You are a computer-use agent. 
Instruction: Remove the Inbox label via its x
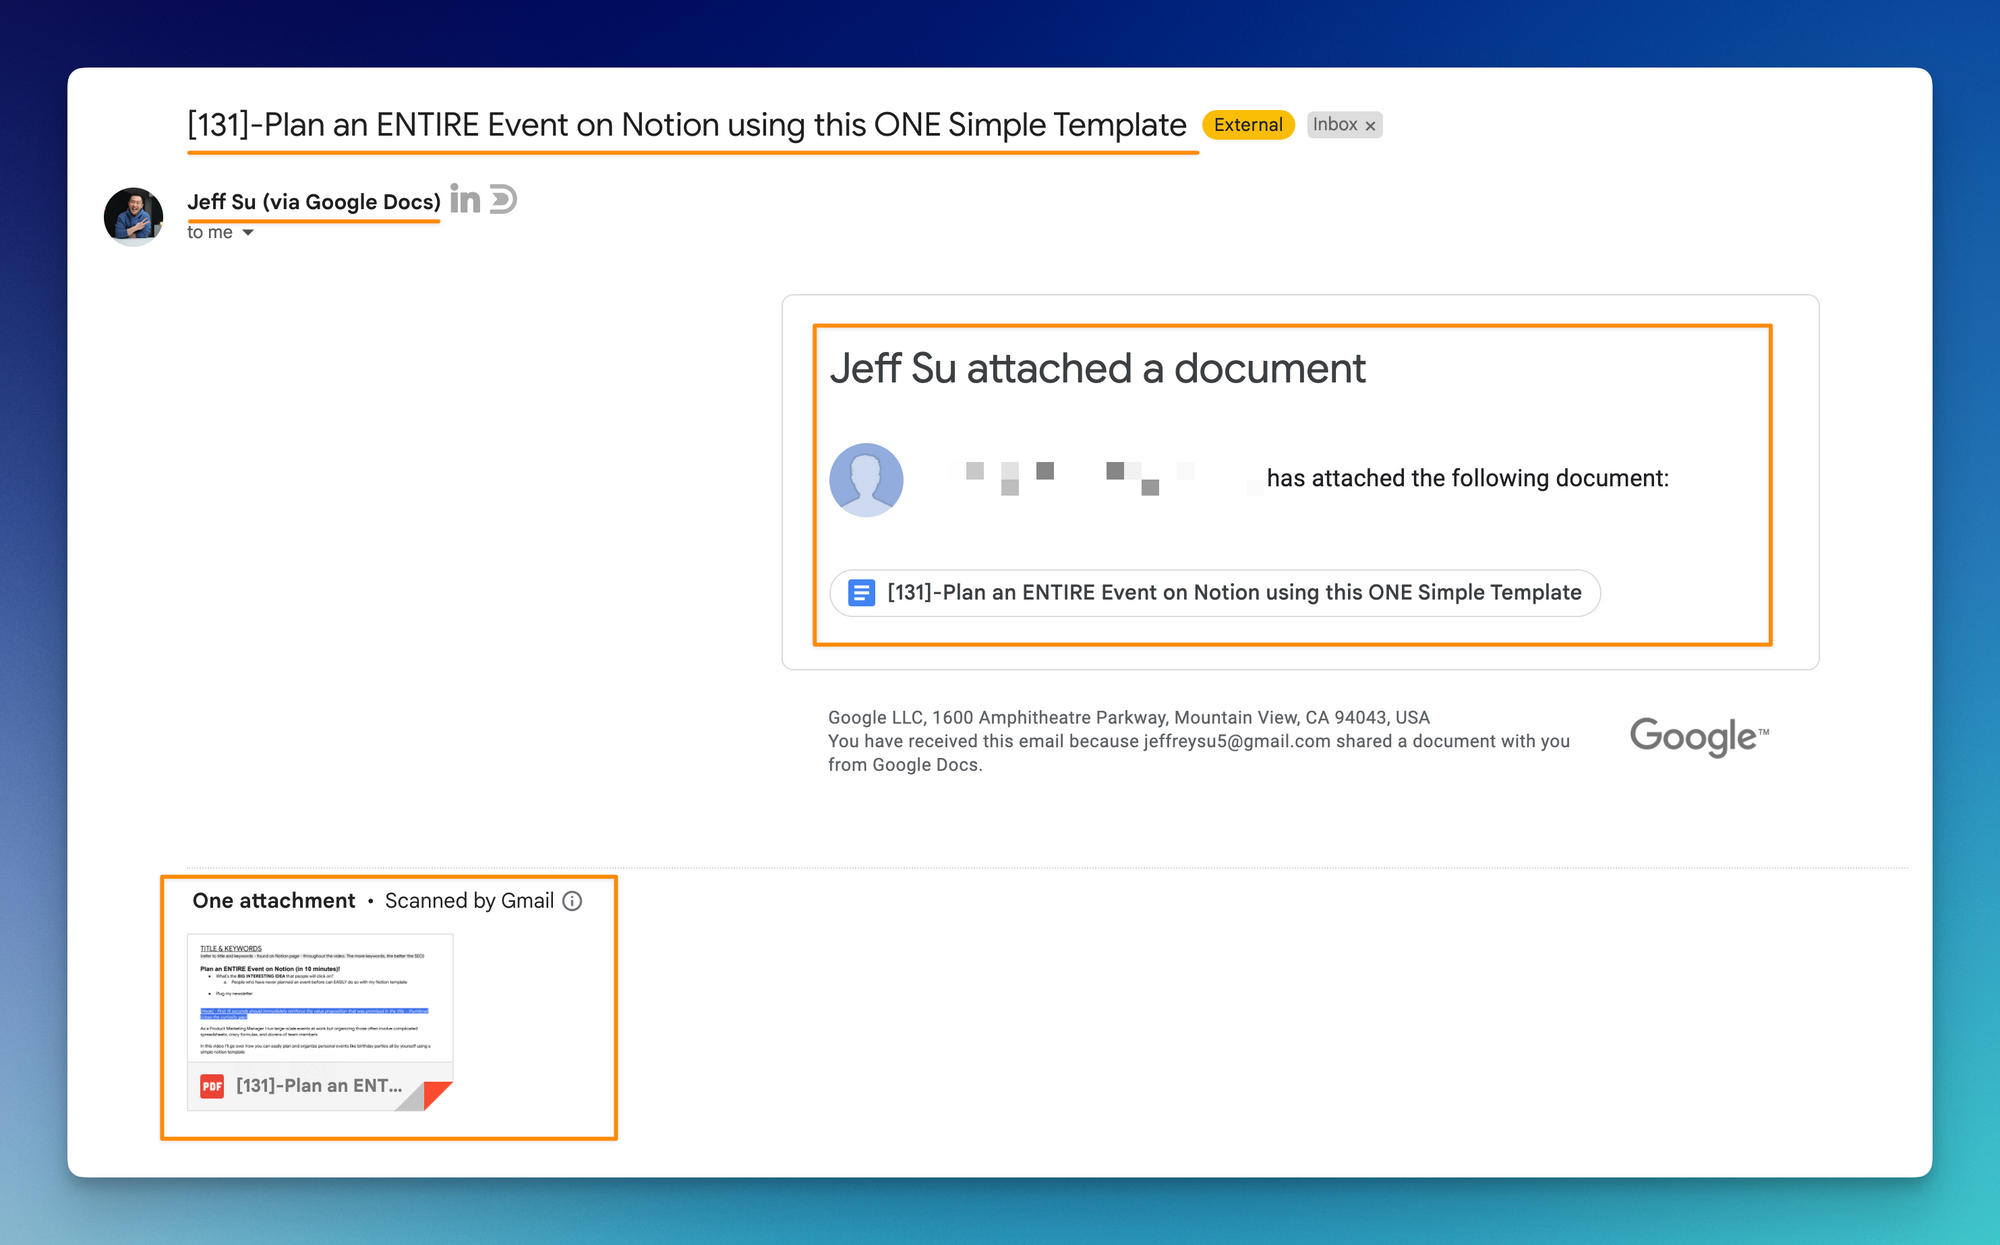[x=1371, y=126]
